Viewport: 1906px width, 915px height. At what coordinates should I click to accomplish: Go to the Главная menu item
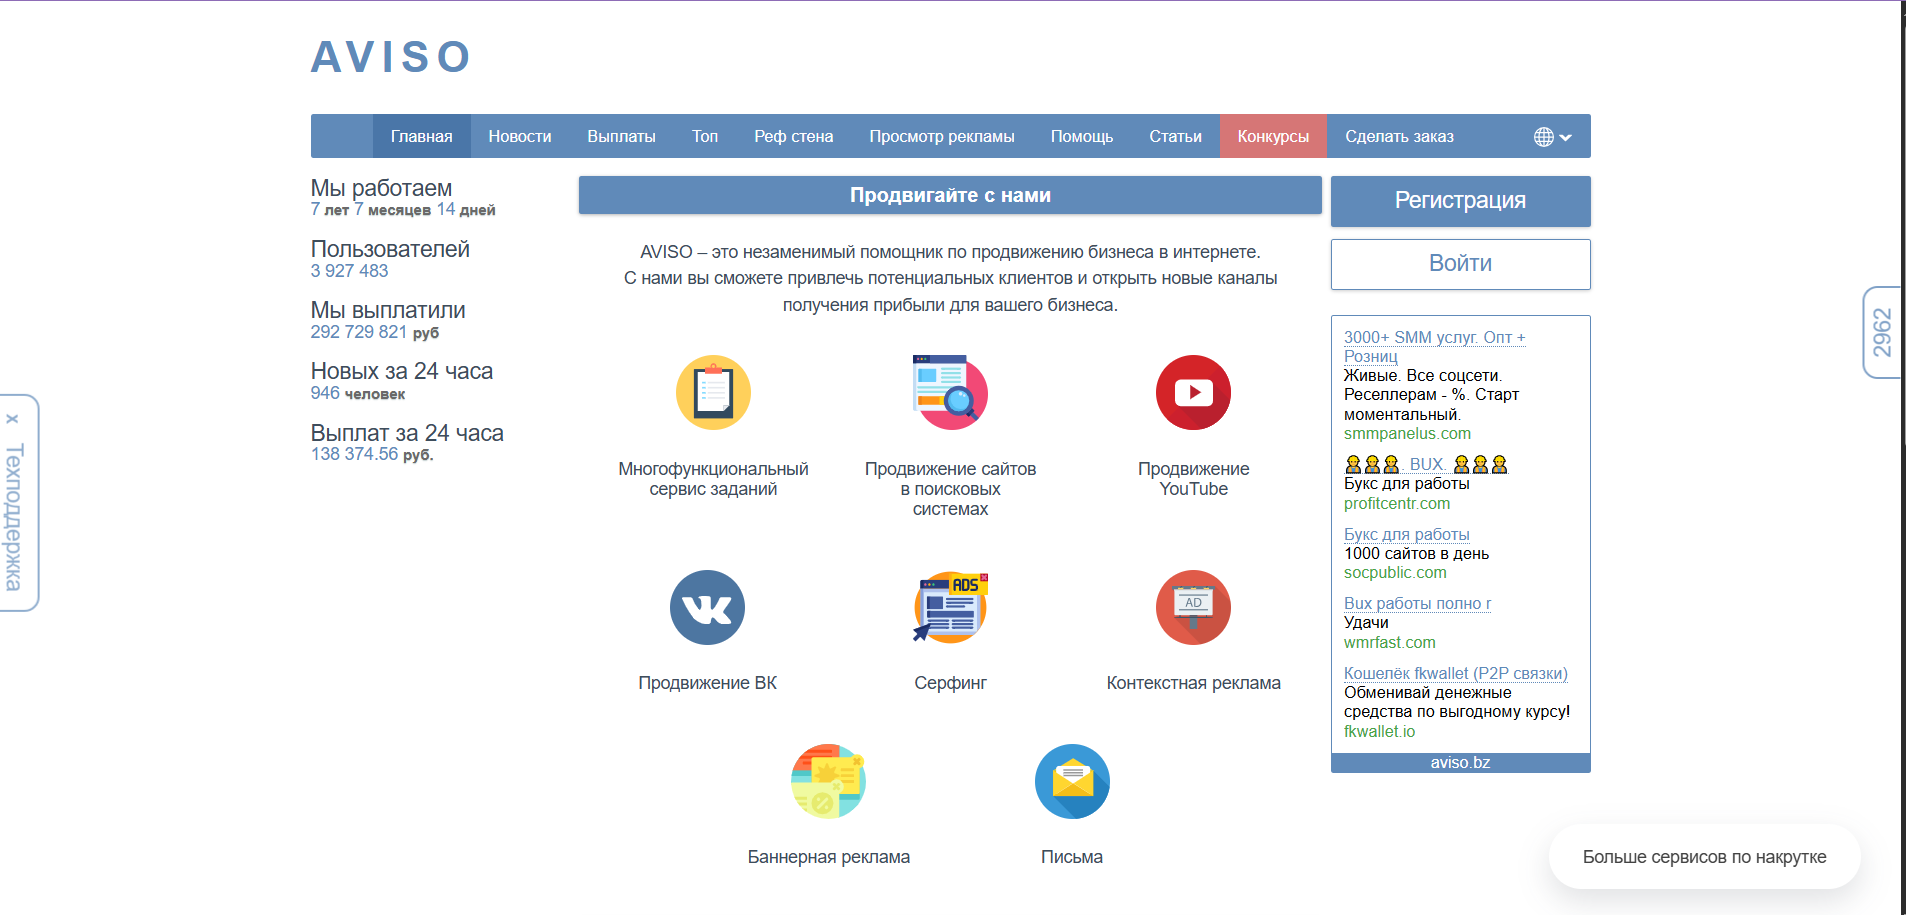coord(421,136)
